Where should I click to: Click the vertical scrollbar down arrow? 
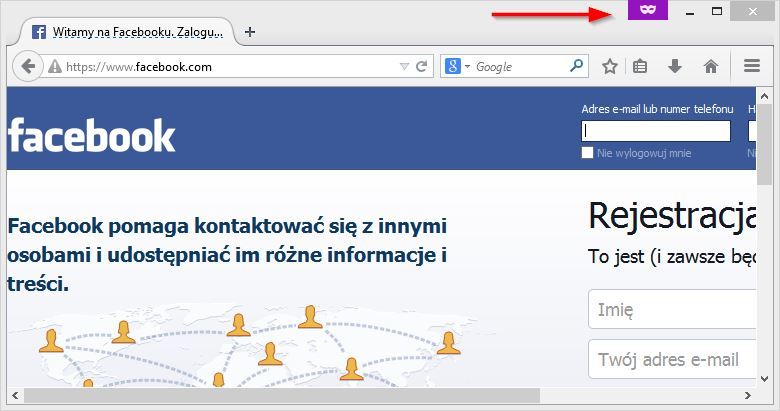(765, 379)
